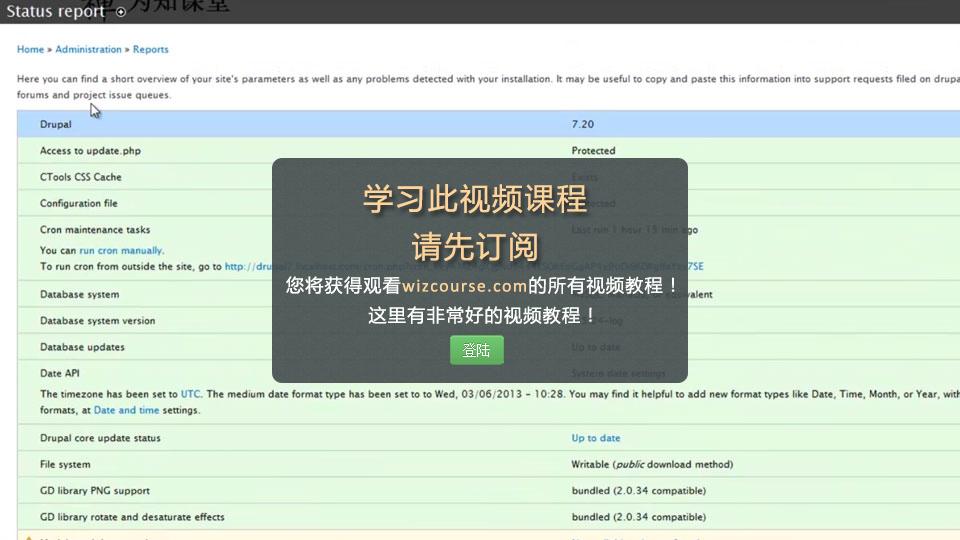Click the Status report page title

coord(56,12)
